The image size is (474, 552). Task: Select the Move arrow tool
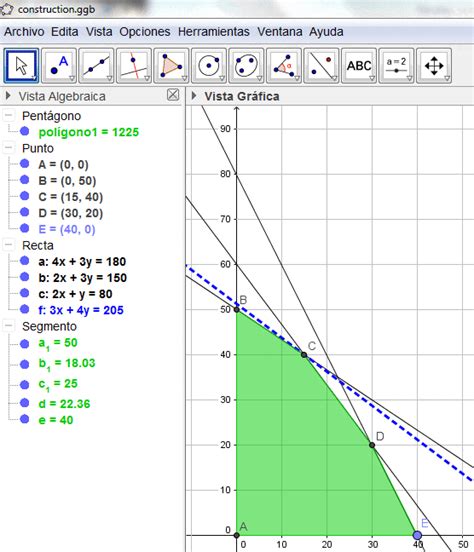pyautogui.click(x=21, y=66)
